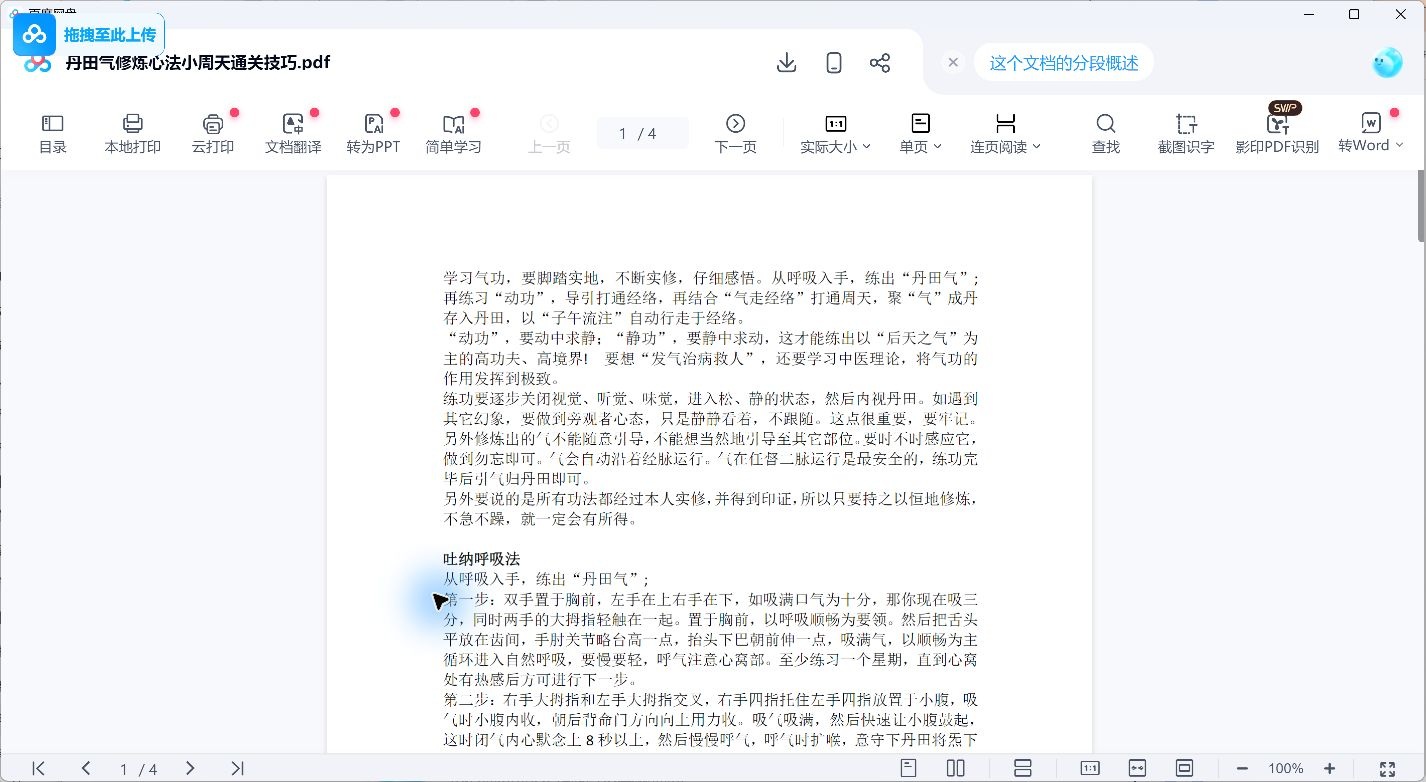Switch to two-page view in the status bar

coord(956,768)
